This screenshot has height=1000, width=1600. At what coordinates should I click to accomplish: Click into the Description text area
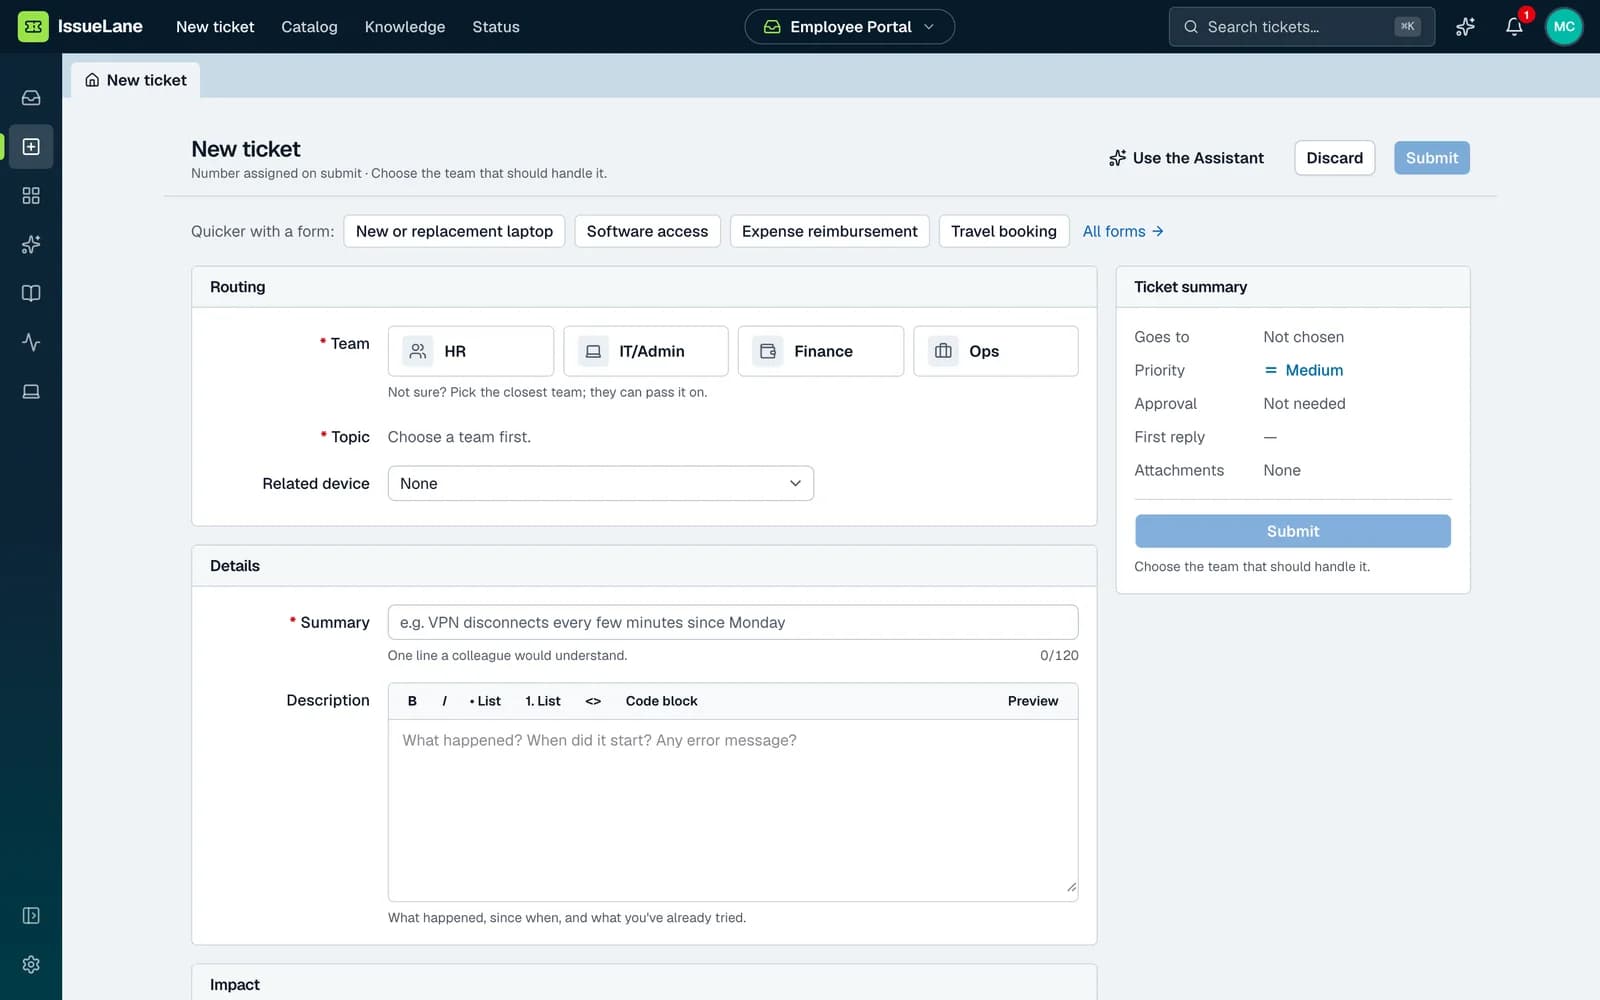[x=733, y=810]
